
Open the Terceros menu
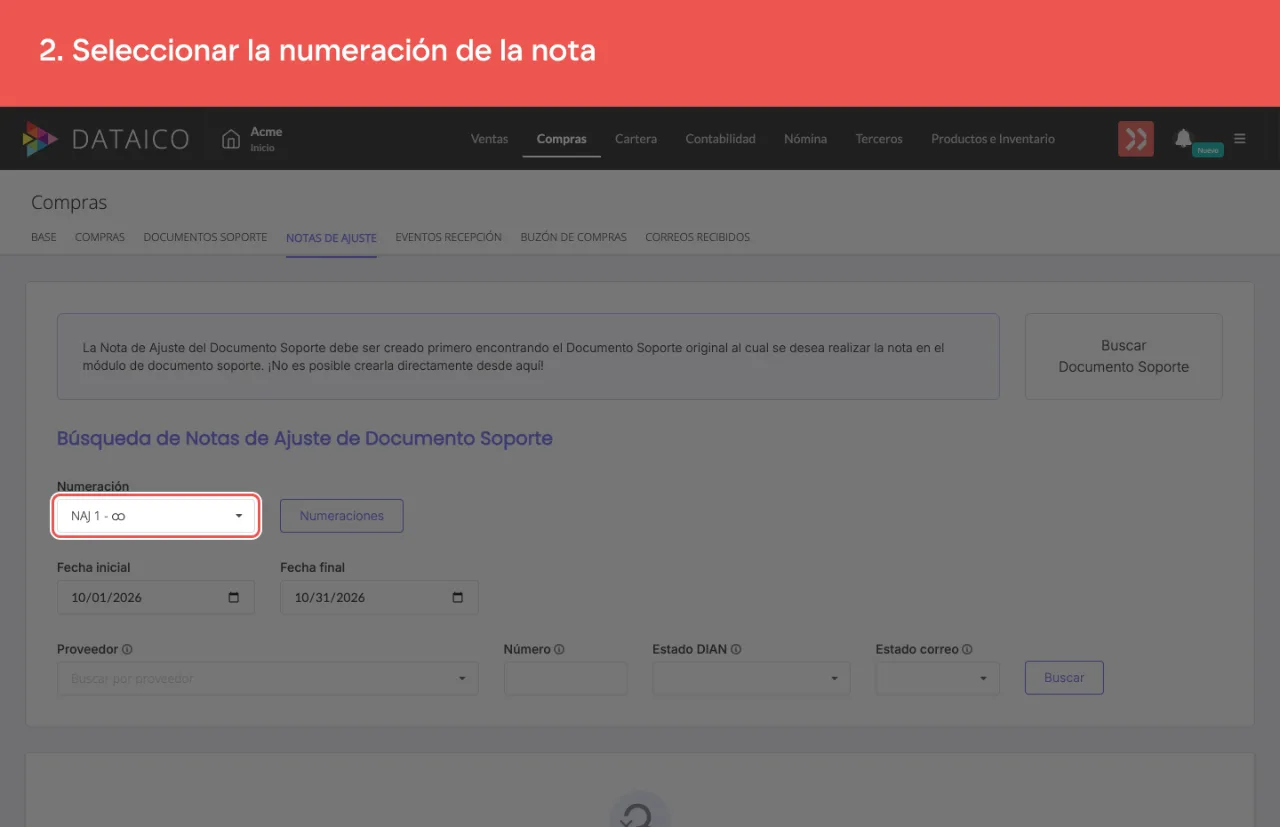point(879,139)
